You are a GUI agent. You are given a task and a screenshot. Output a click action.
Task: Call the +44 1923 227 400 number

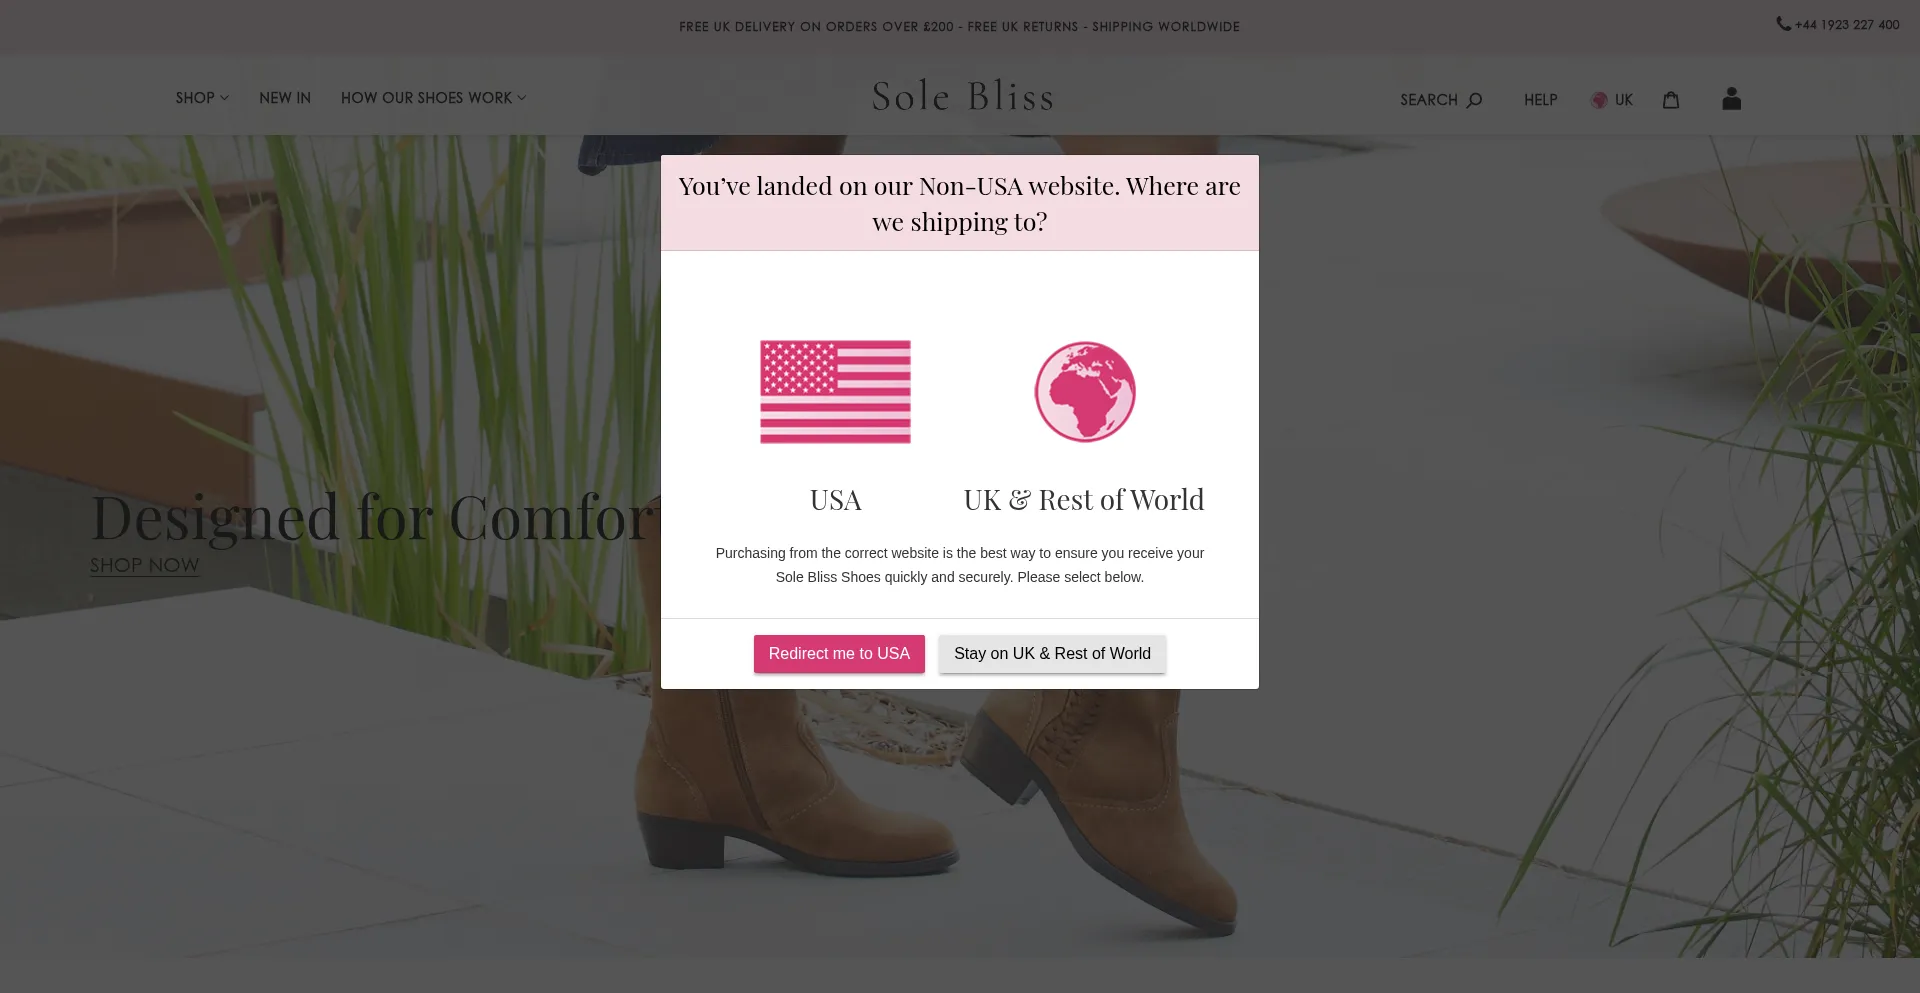[x=1847, y=25]
